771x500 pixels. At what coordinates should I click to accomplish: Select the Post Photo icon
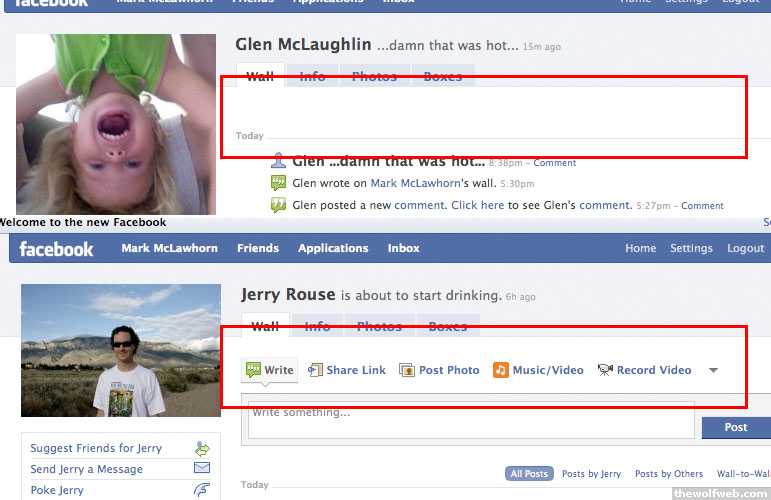(407, 370)
